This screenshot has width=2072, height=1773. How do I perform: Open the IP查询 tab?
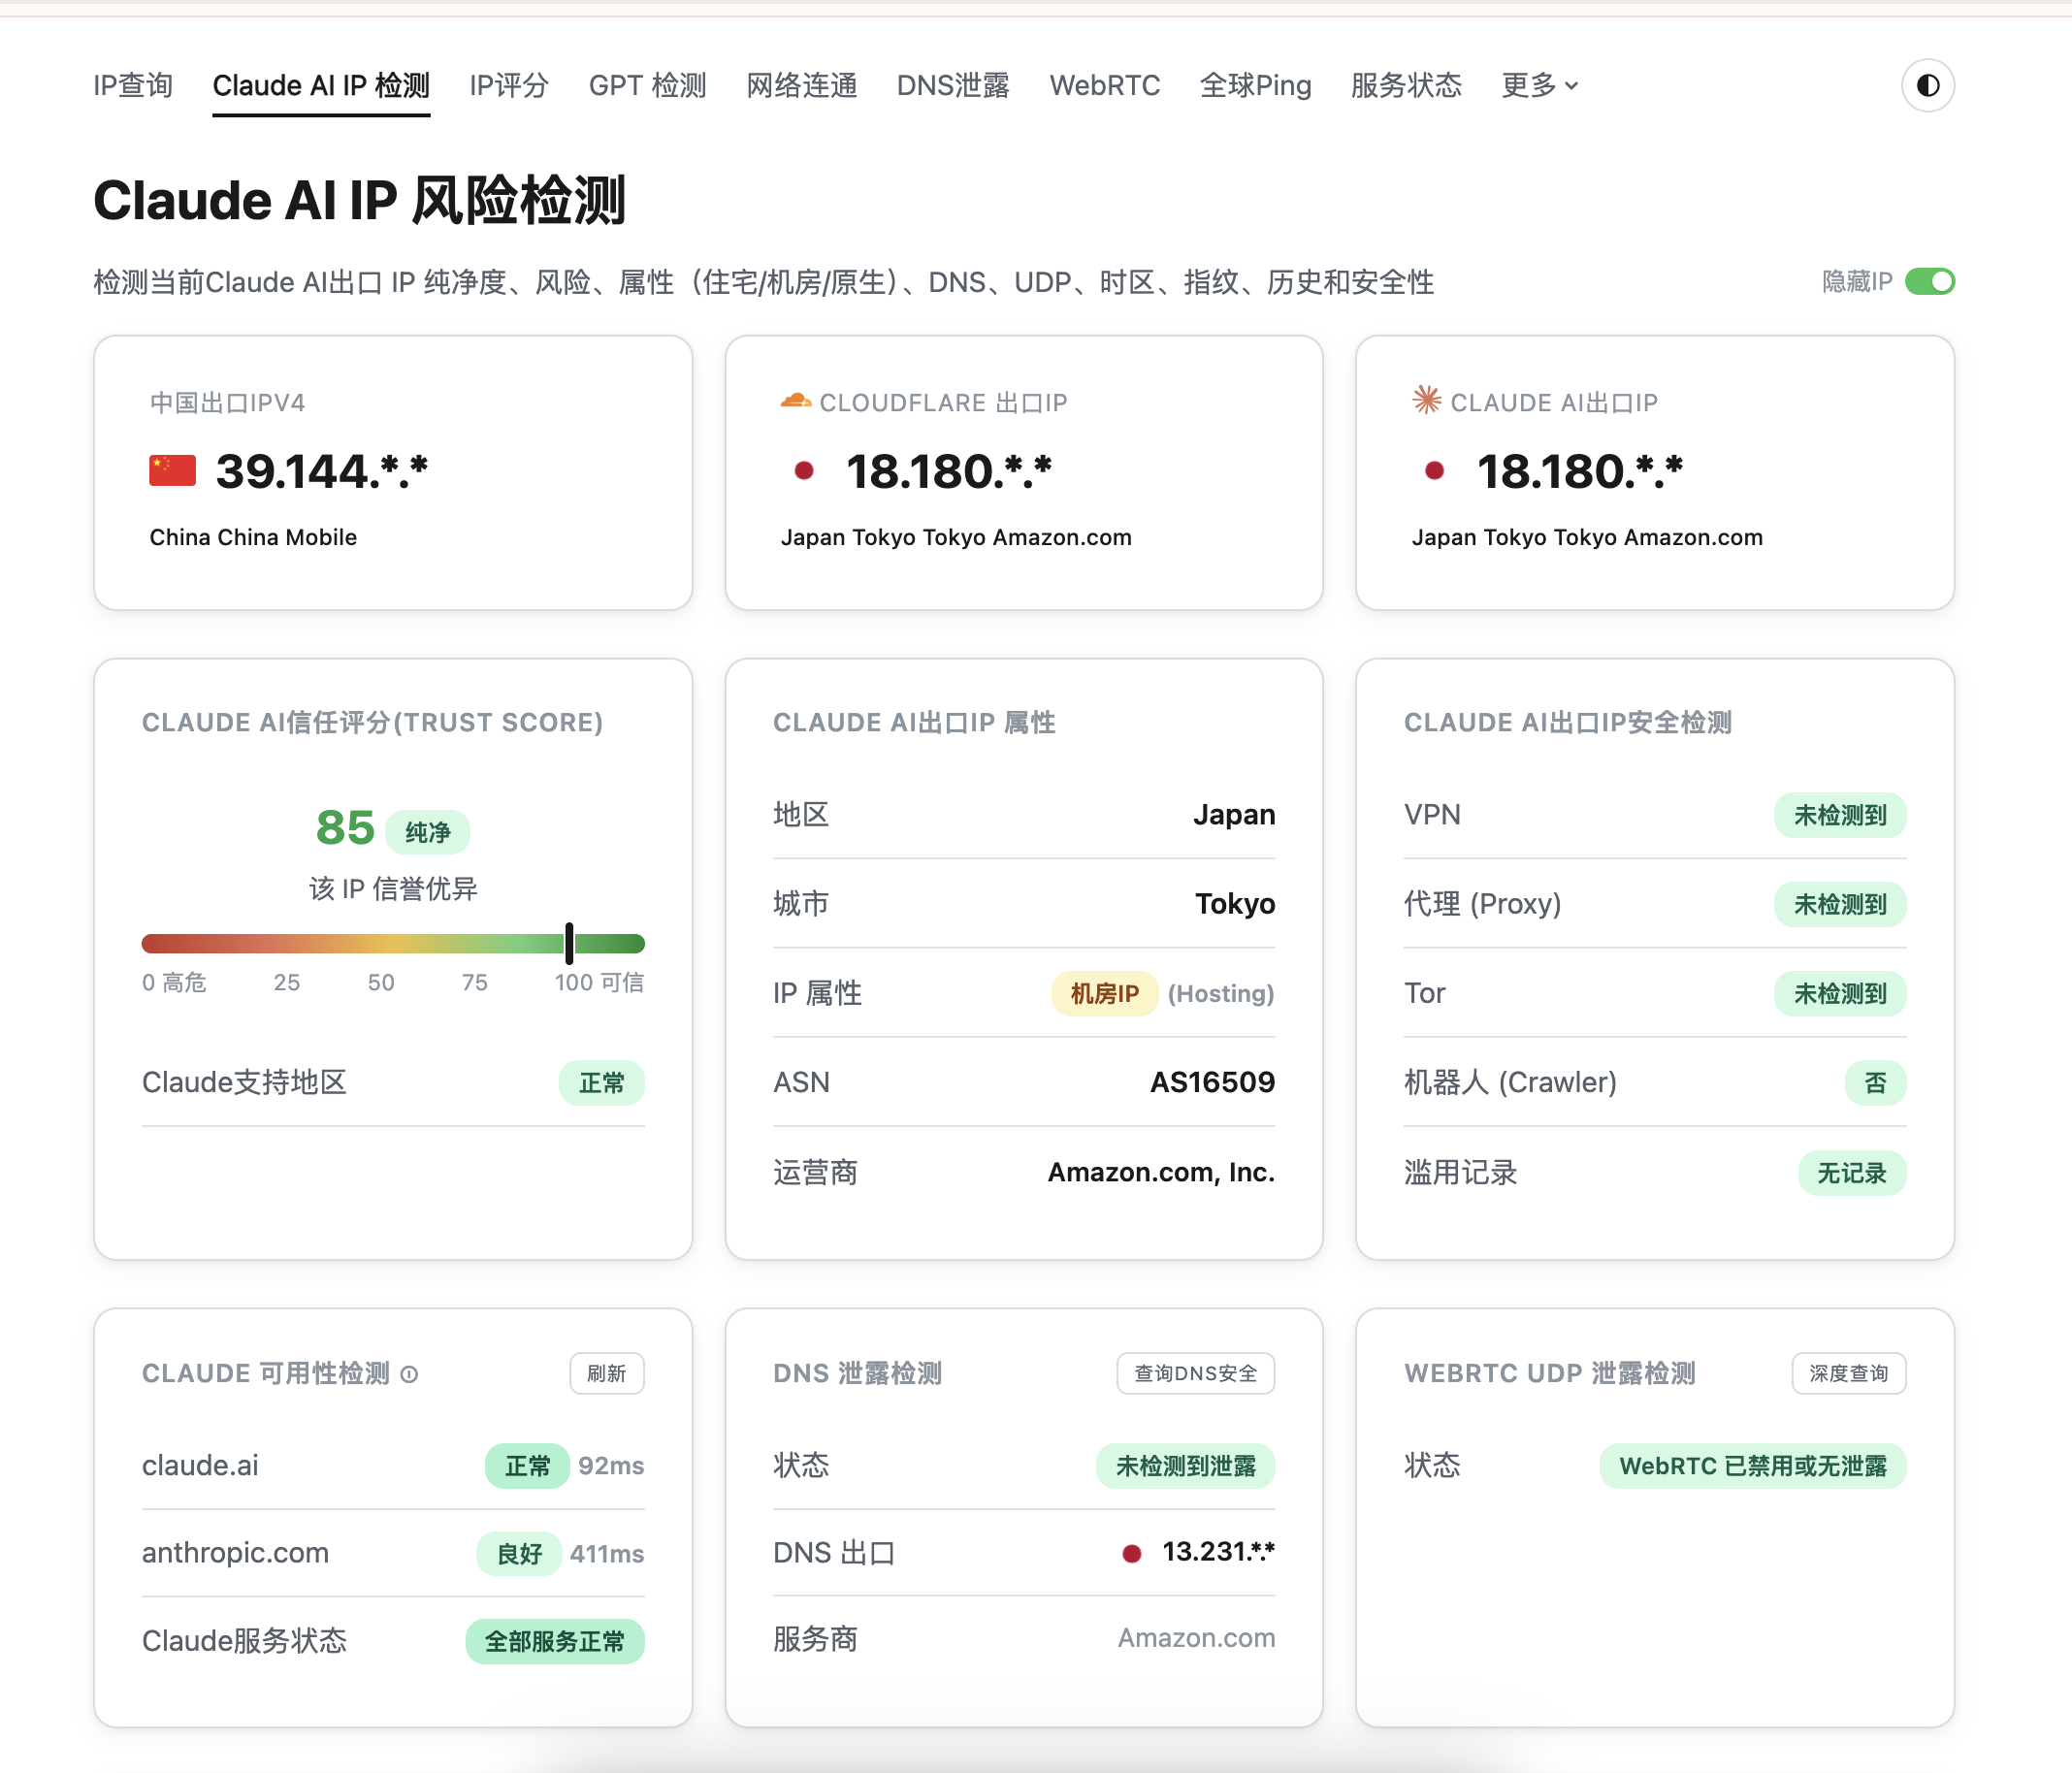(x=133, y=85)
